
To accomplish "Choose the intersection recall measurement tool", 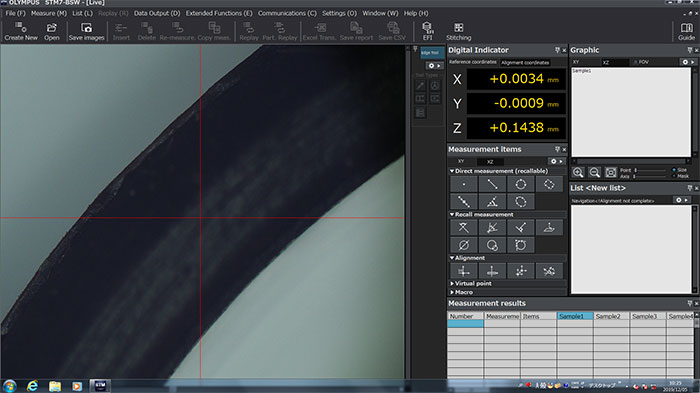I will tap(464, 228).
